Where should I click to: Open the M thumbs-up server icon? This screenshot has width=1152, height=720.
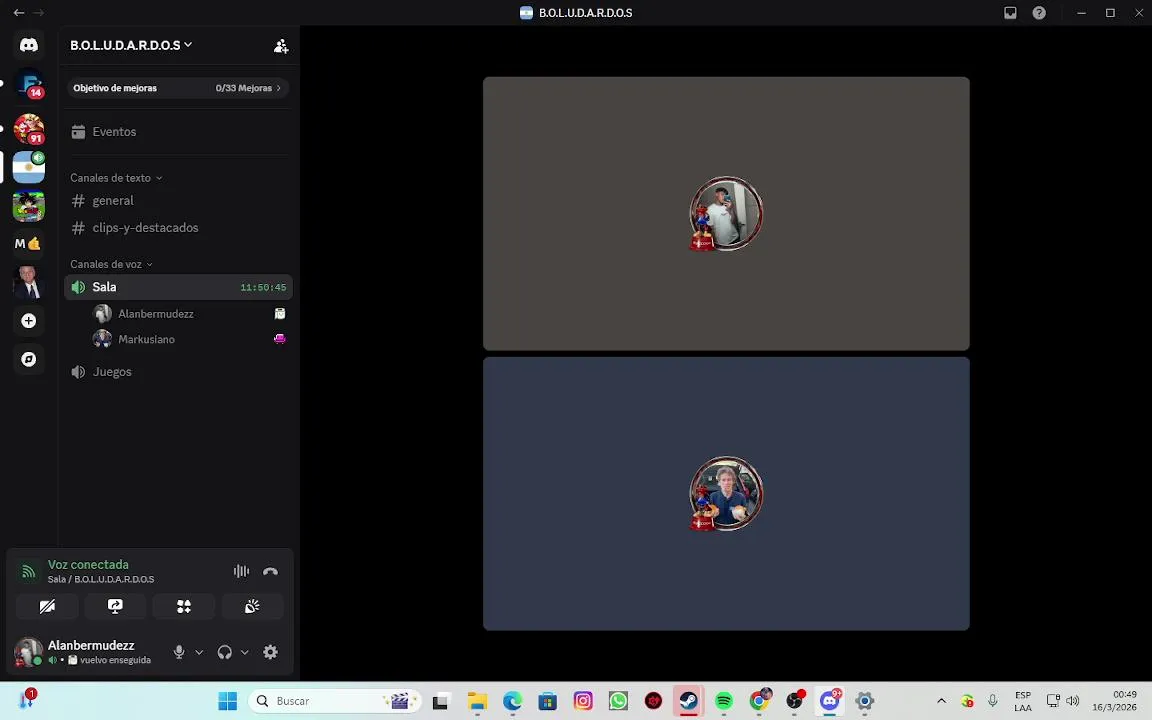[29, 244]
